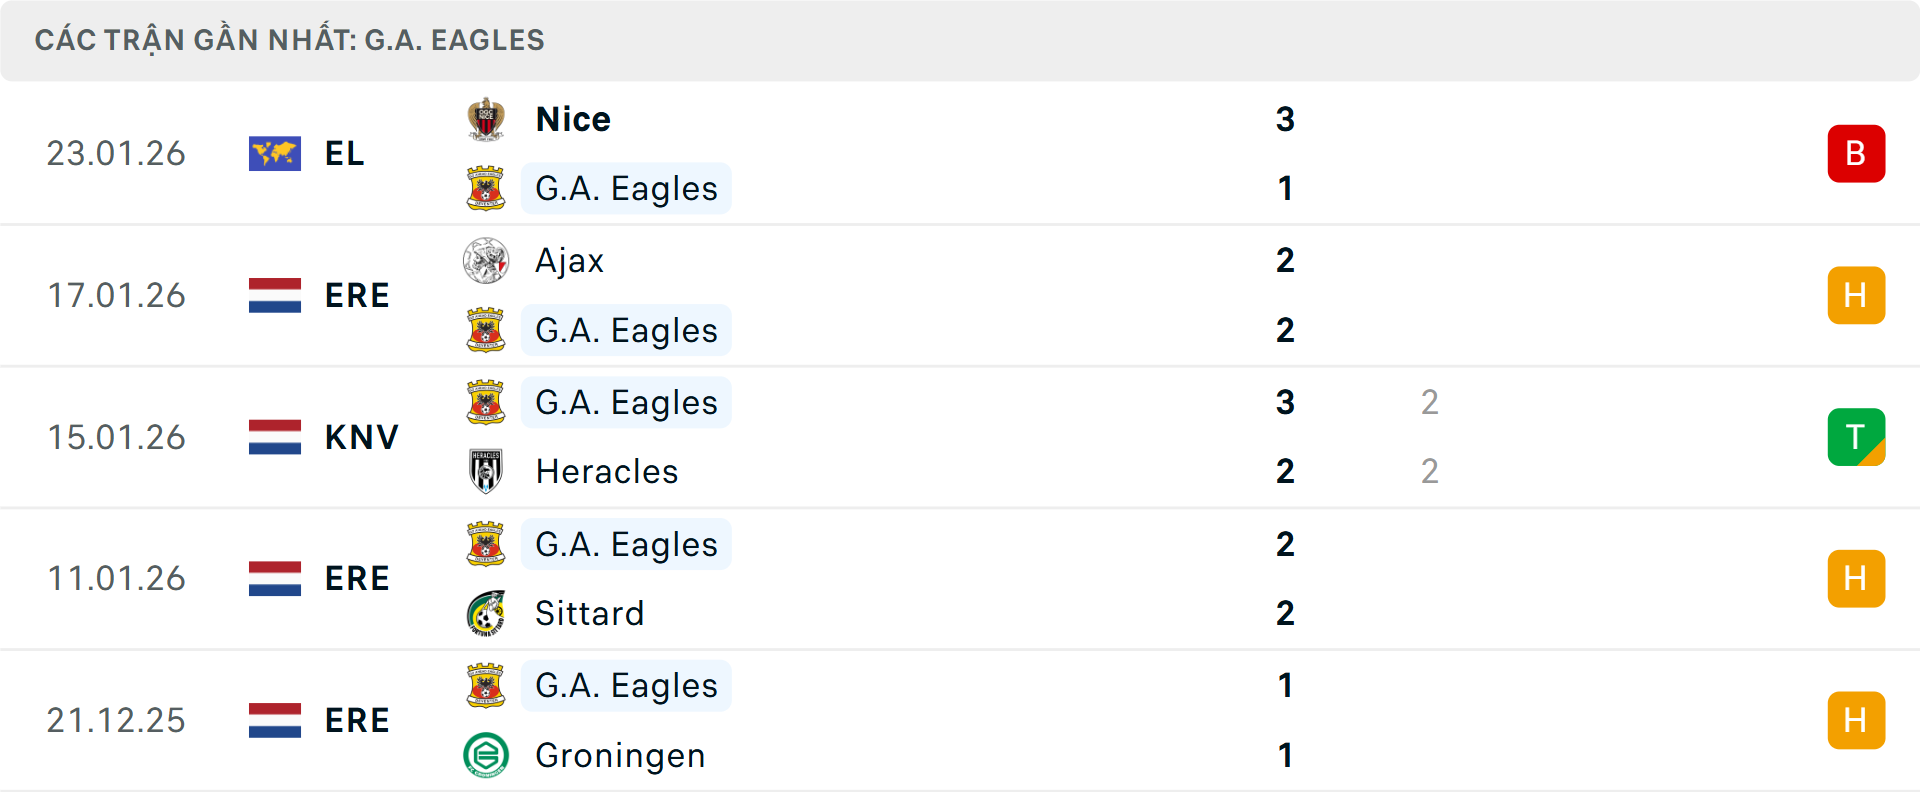Expand the KNV cup match row

pyautogui.click(x=960, y=437)
